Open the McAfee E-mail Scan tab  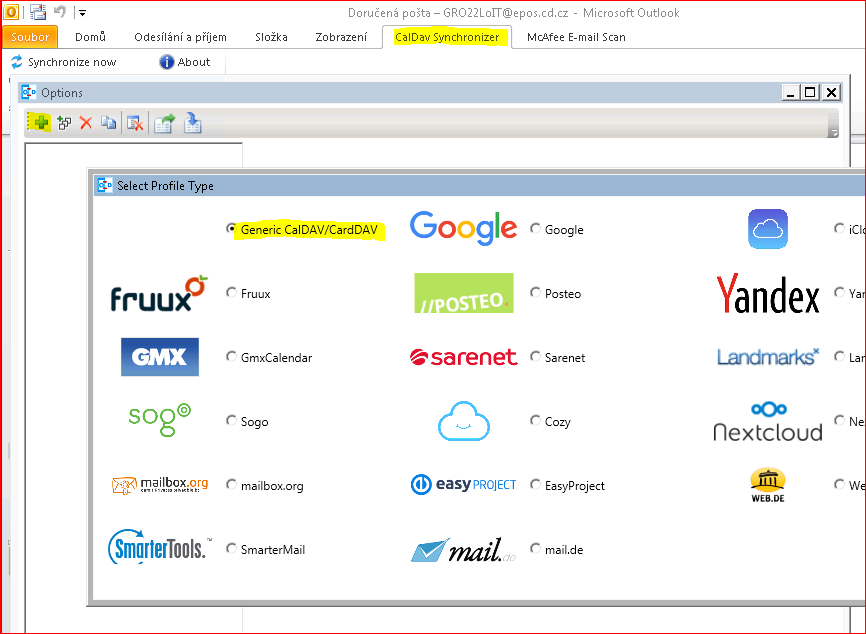coord(576,37)
